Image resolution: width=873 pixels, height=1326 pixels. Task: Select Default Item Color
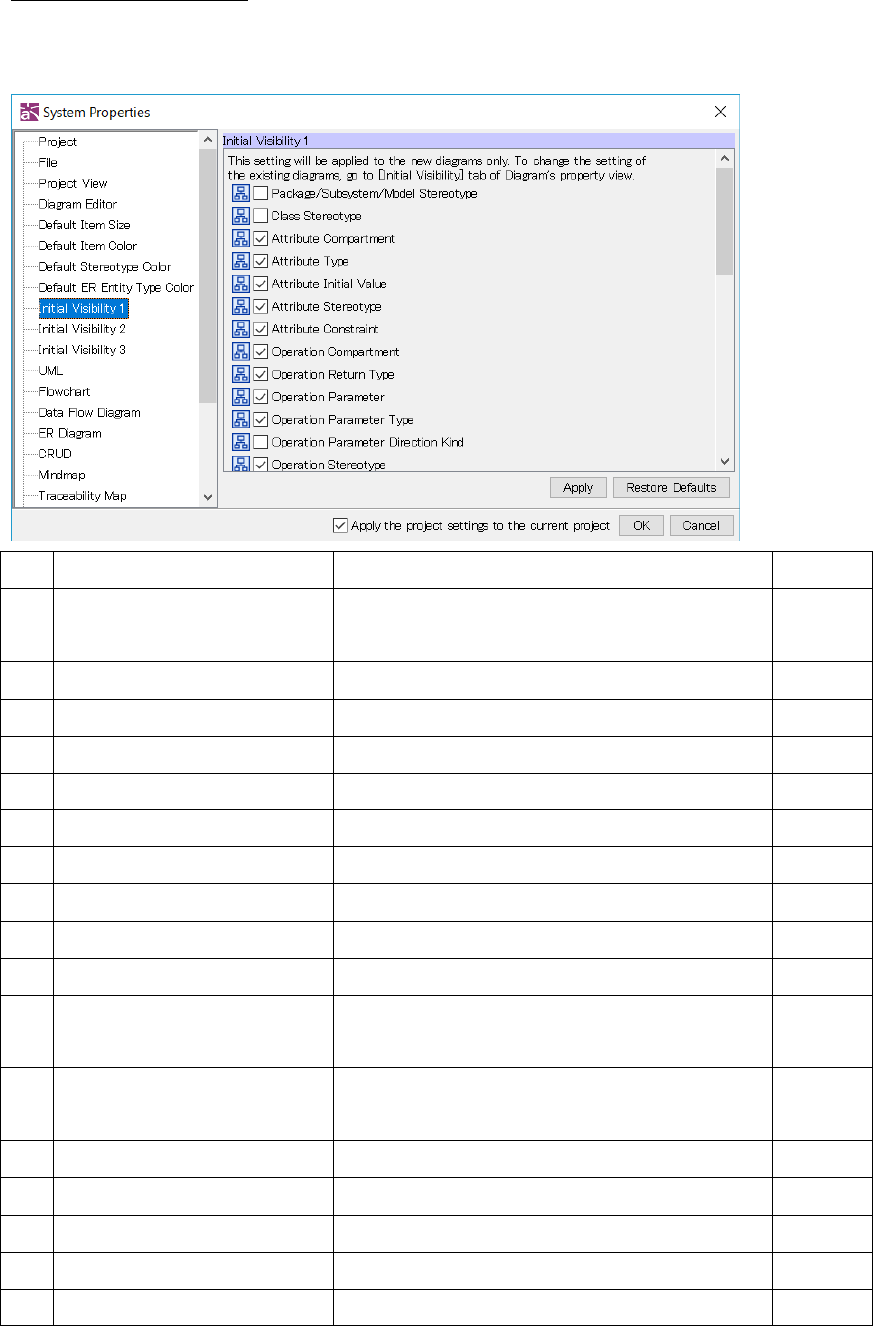88,246
